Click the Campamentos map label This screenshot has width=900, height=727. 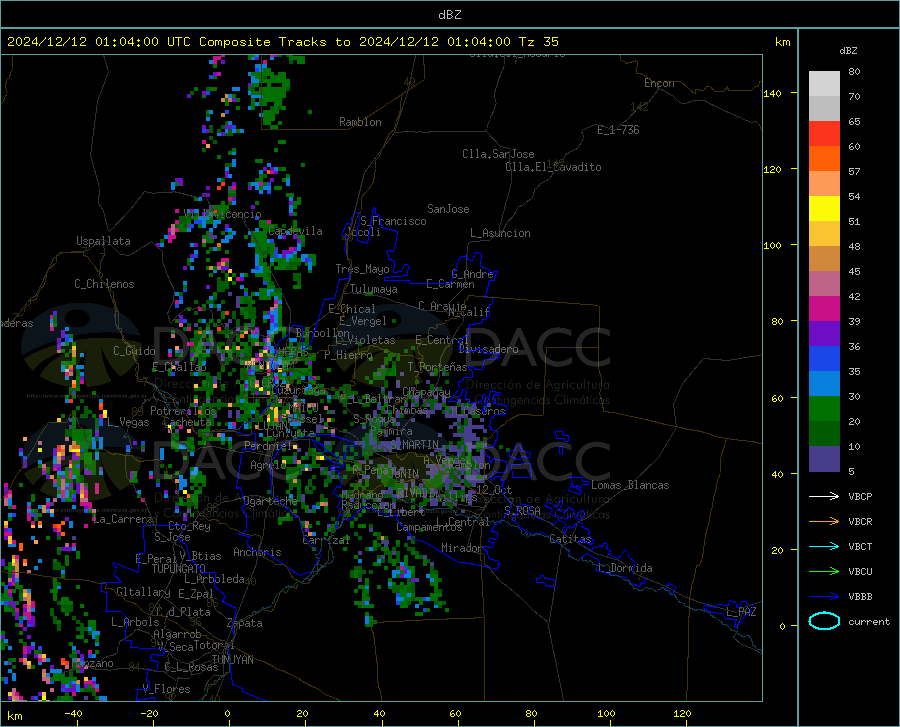tap(429, 527)
